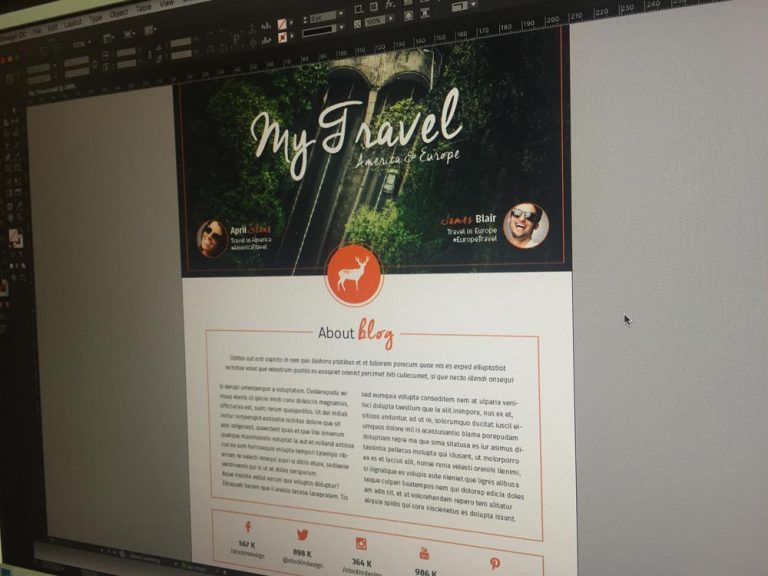Image resolution: width=768 pixels, height=576 pixels.
Task: Select the Facebook icon on the page
Action: pos(248,527)
